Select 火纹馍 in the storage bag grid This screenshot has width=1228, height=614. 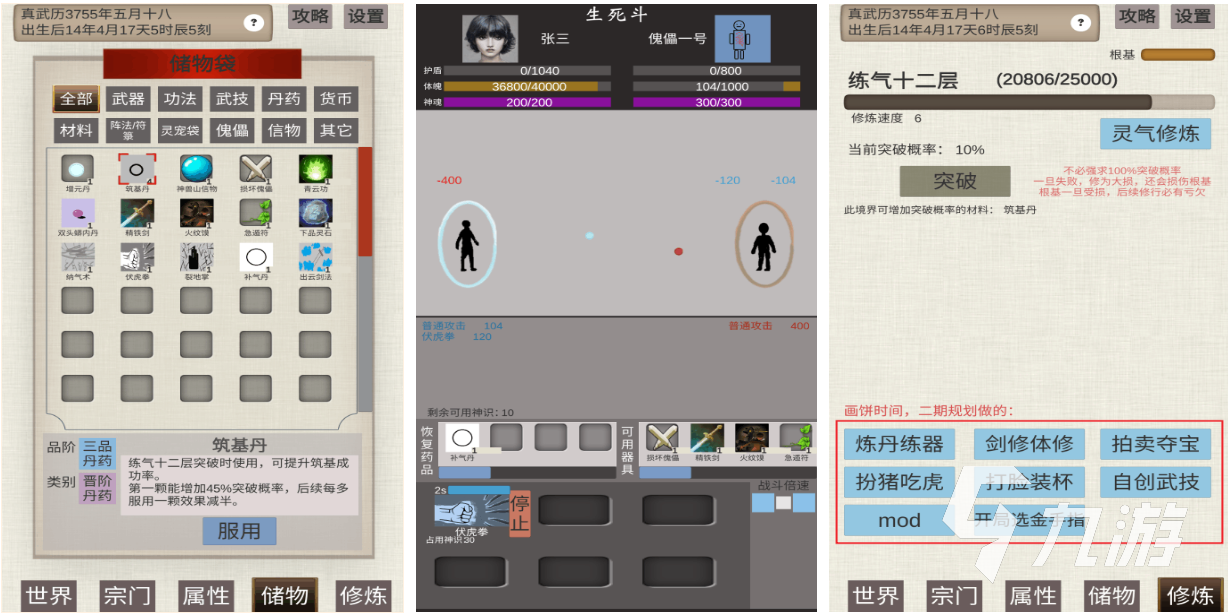click(197, 213)
